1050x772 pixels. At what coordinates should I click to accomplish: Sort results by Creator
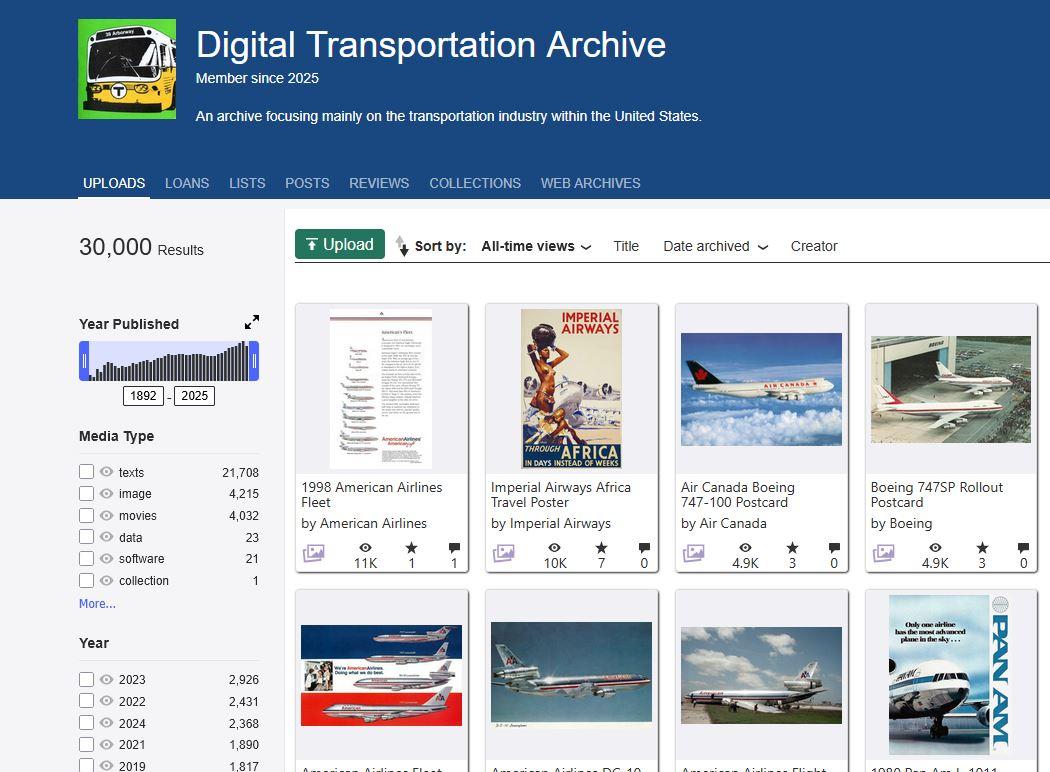(814, 246)
